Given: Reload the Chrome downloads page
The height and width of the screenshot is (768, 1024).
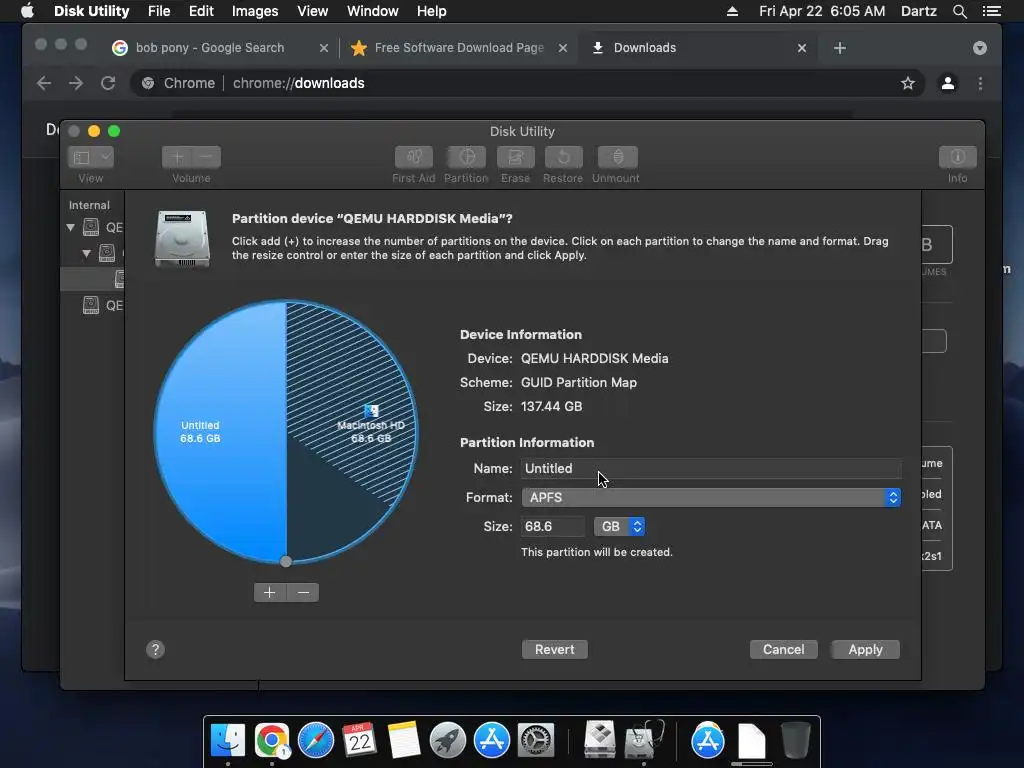Looking at the screenshot, I should point(108,83).
